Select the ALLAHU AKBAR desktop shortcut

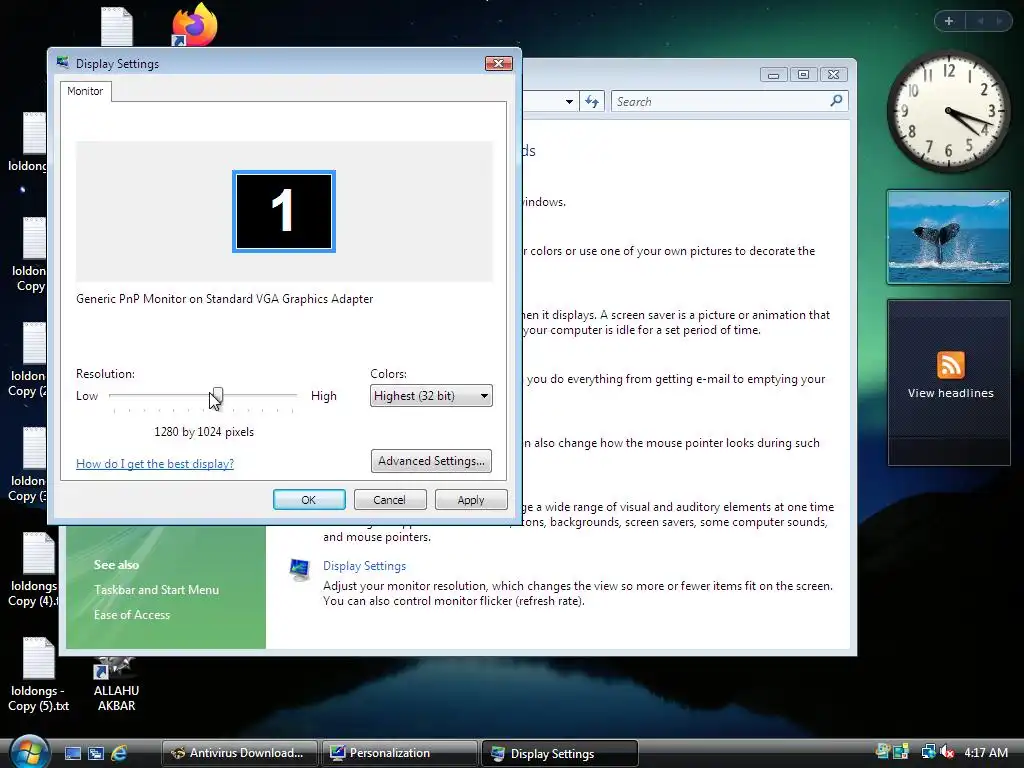pos(116,684)
